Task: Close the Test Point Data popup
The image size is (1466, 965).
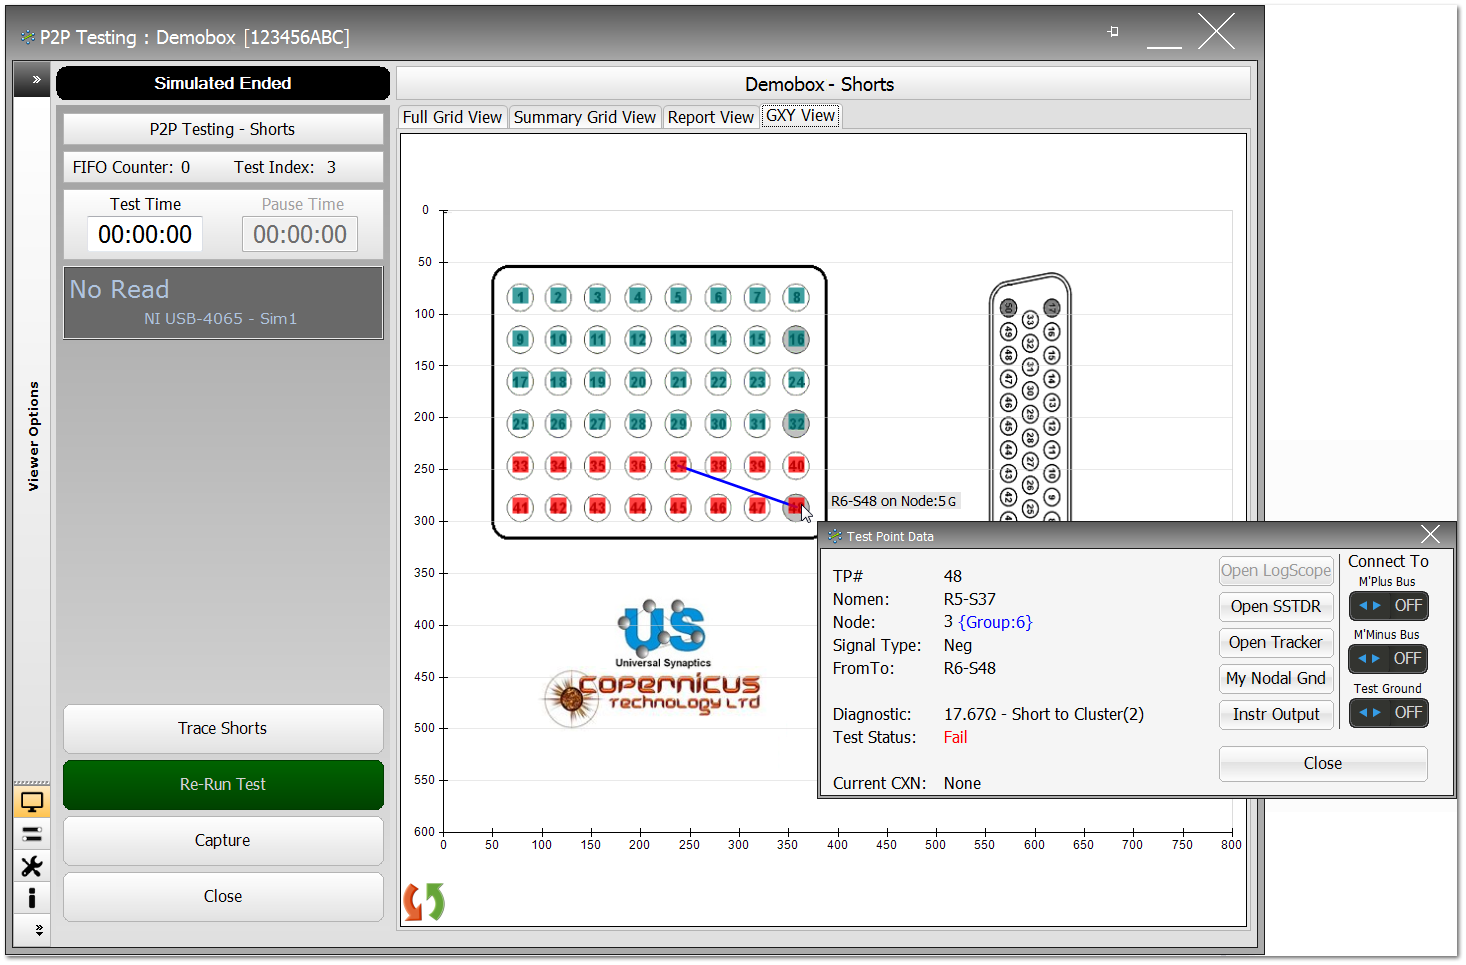Action: click(1430, 535)
